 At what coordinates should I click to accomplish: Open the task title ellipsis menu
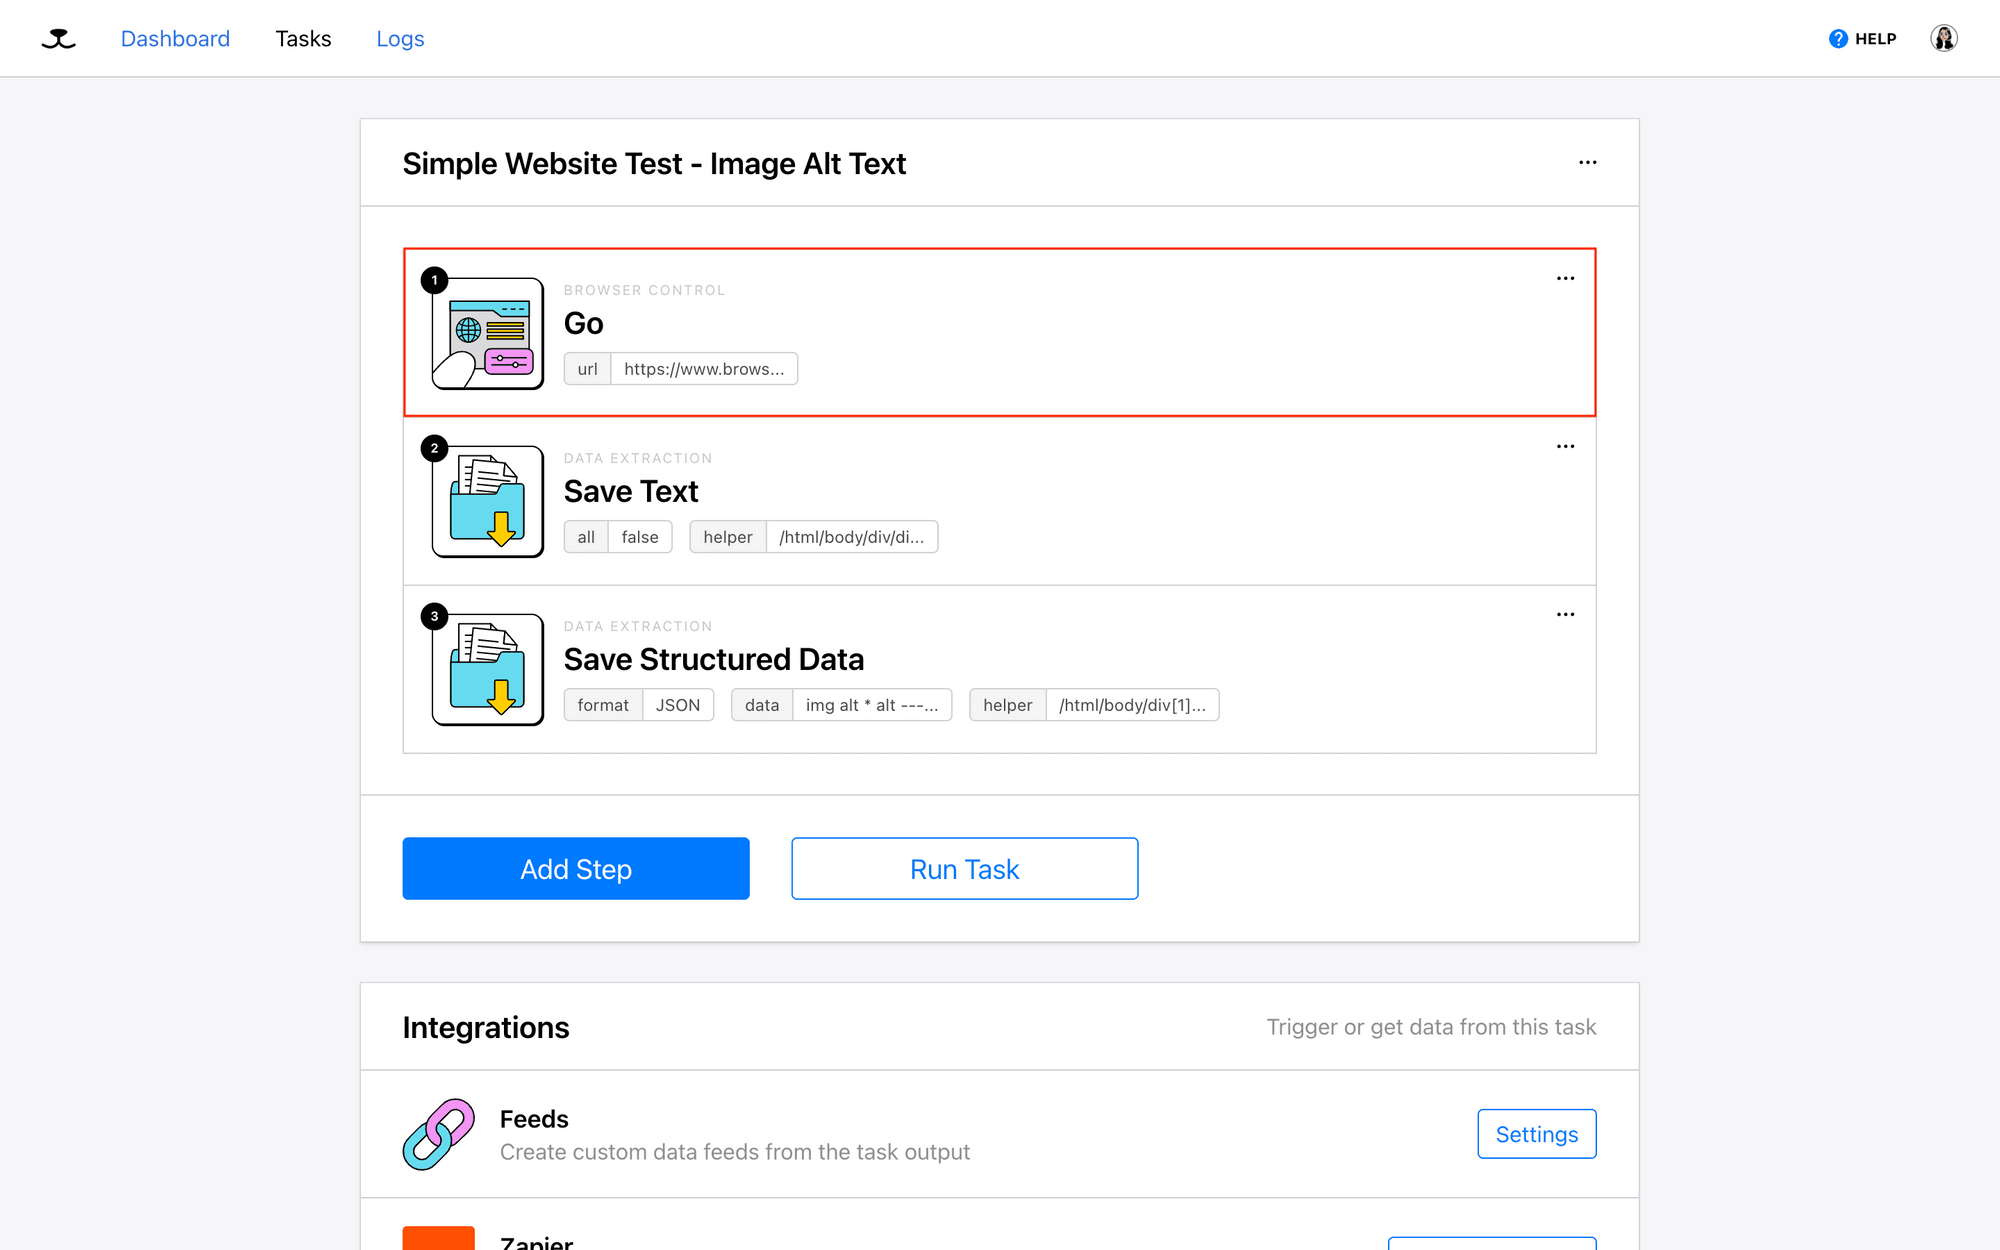(1587, 162)
